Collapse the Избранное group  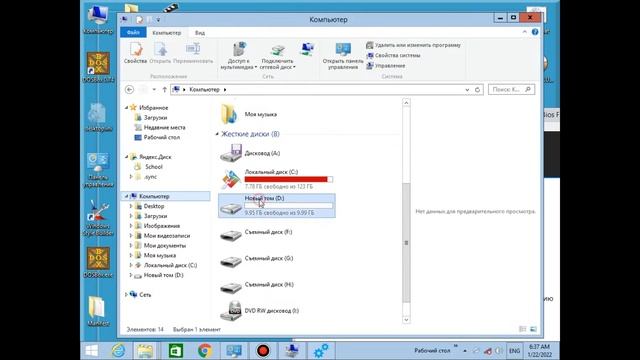coord(127,108)
